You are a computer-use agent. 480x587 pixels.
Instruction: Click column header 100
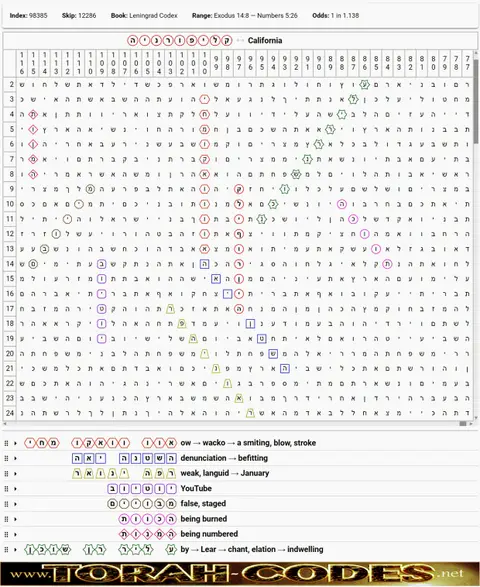click(204, 63)
